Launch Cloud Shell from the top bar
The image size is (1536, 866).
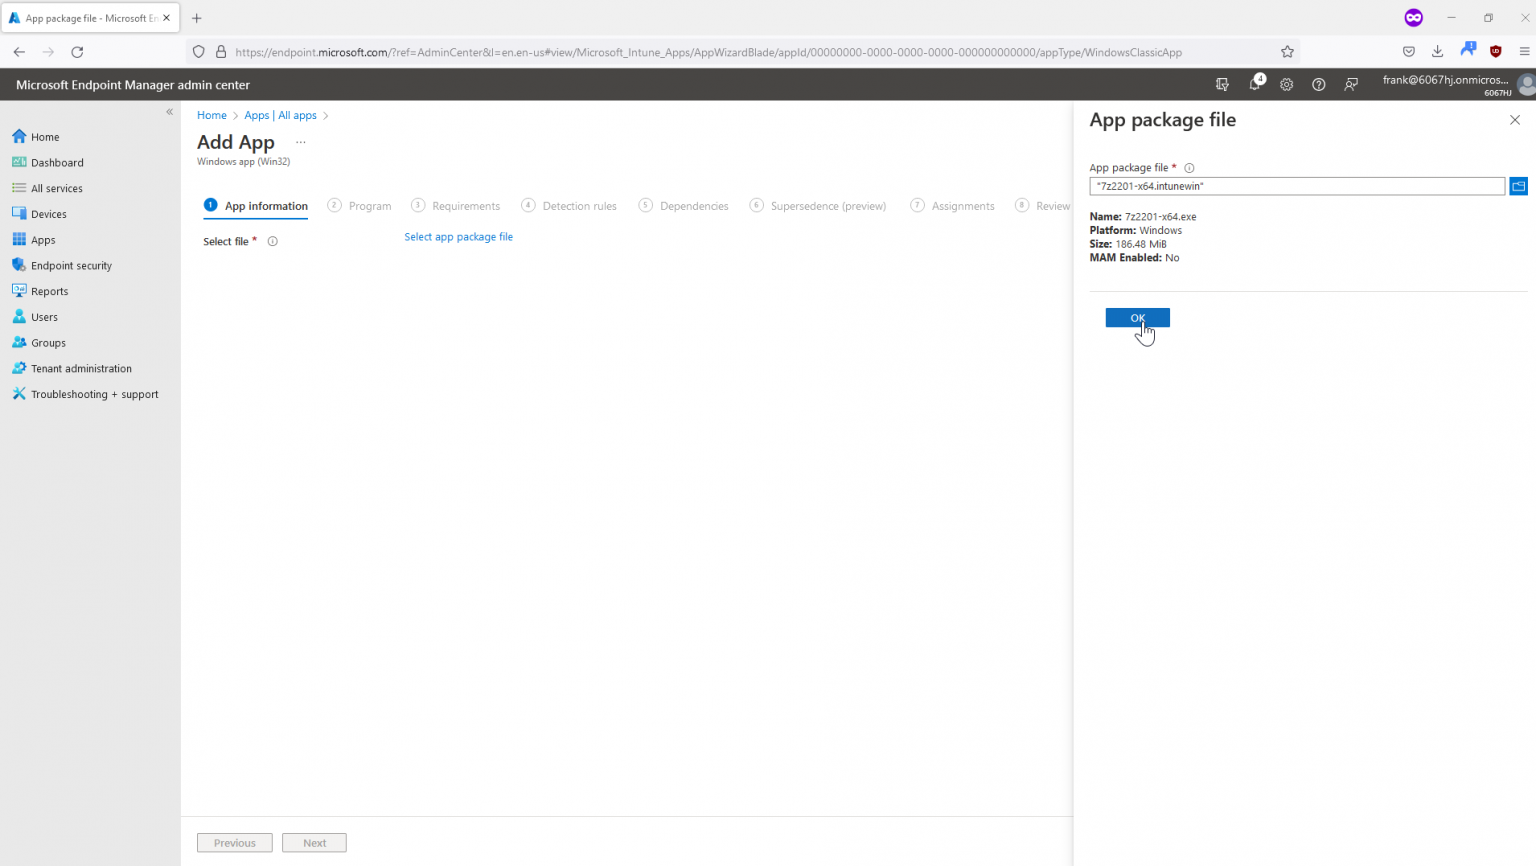(1222, 85)
